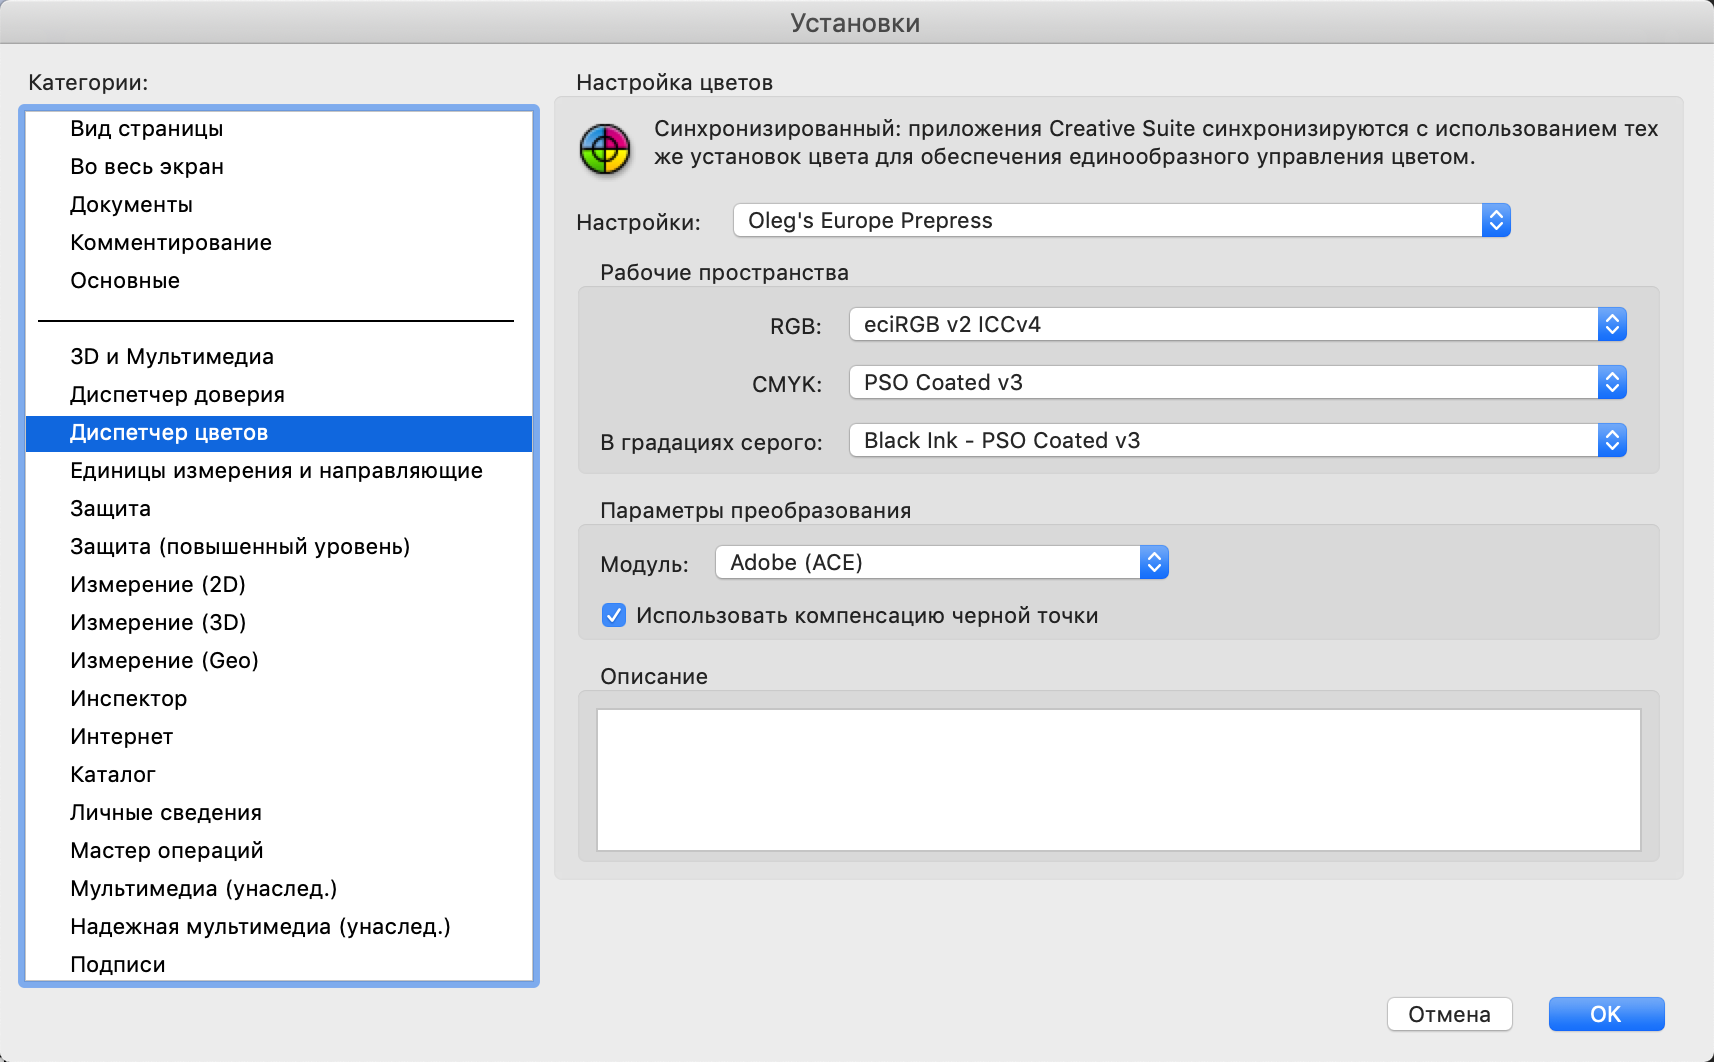
Task: Select the Комментирование category
Action: (x=279, y=243)
